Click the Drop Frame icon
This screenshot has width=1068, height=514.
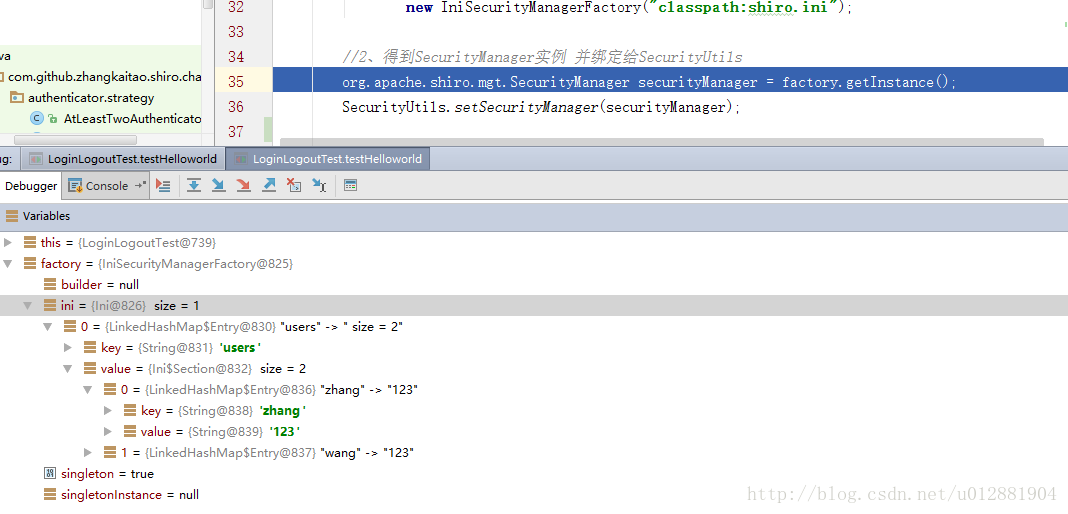[294, 185]
